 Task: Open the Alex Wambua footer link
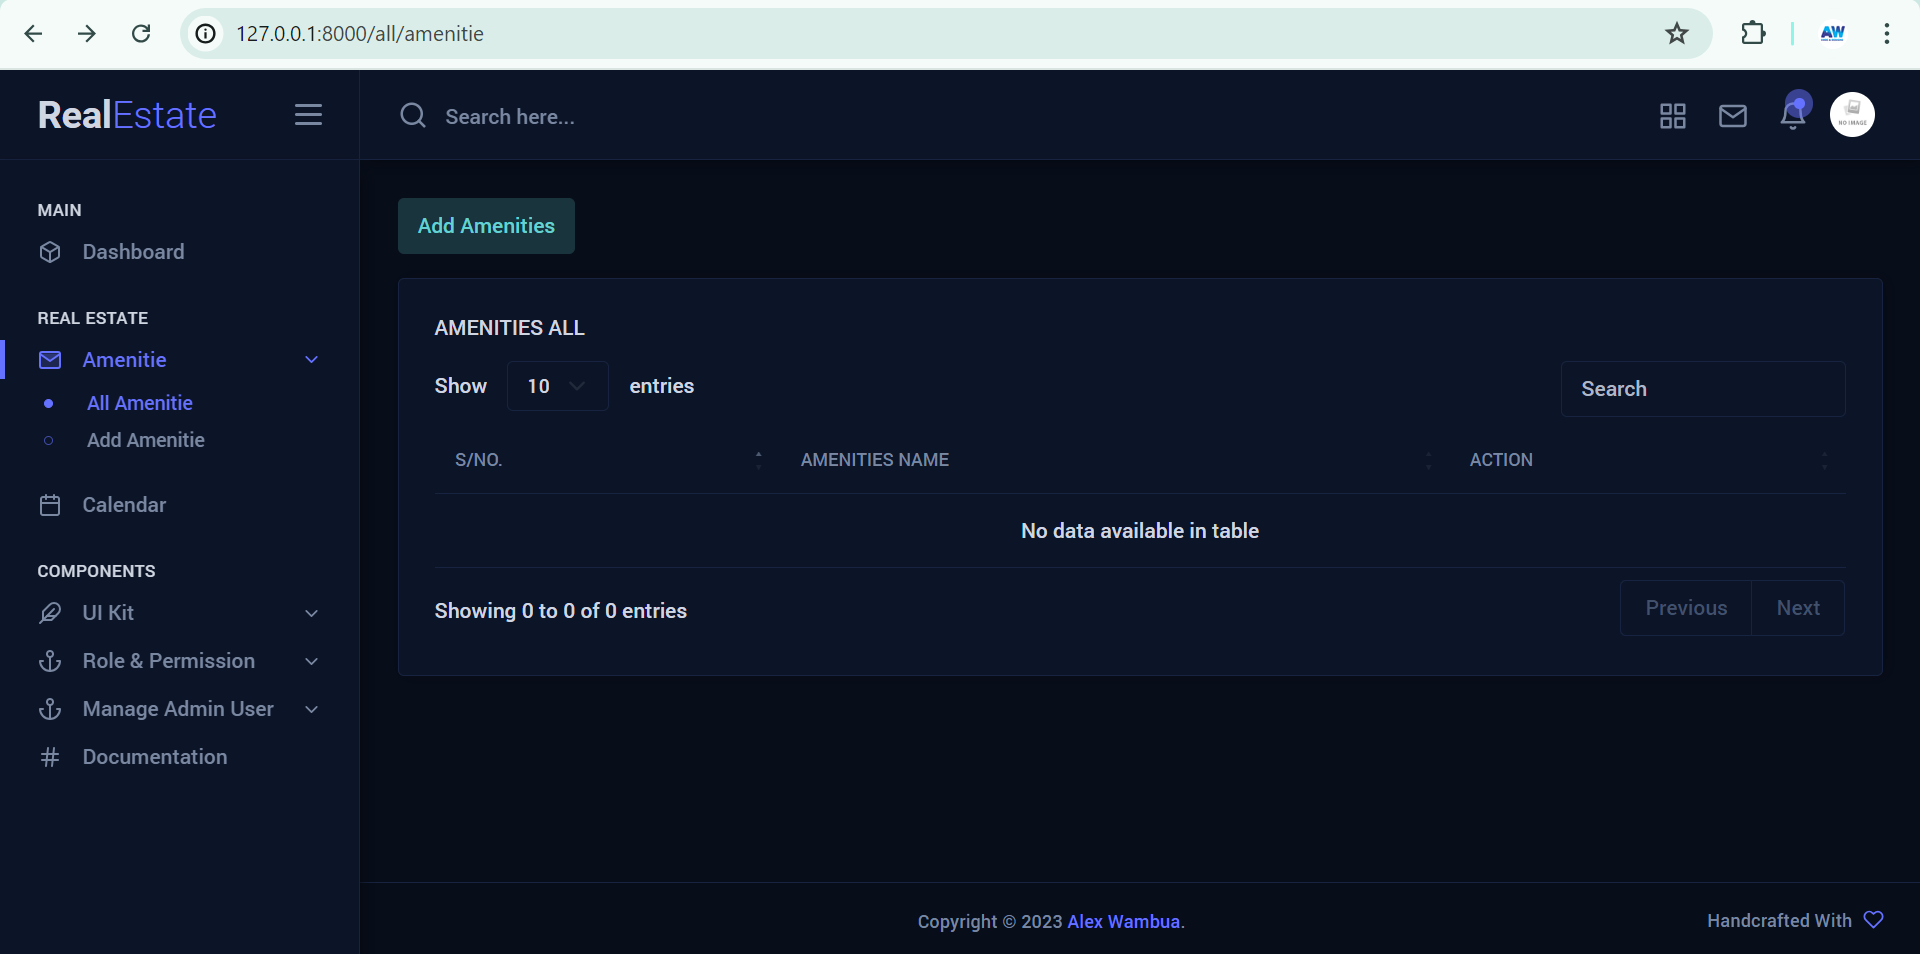pyautogui.click(x=1123, y=921)
